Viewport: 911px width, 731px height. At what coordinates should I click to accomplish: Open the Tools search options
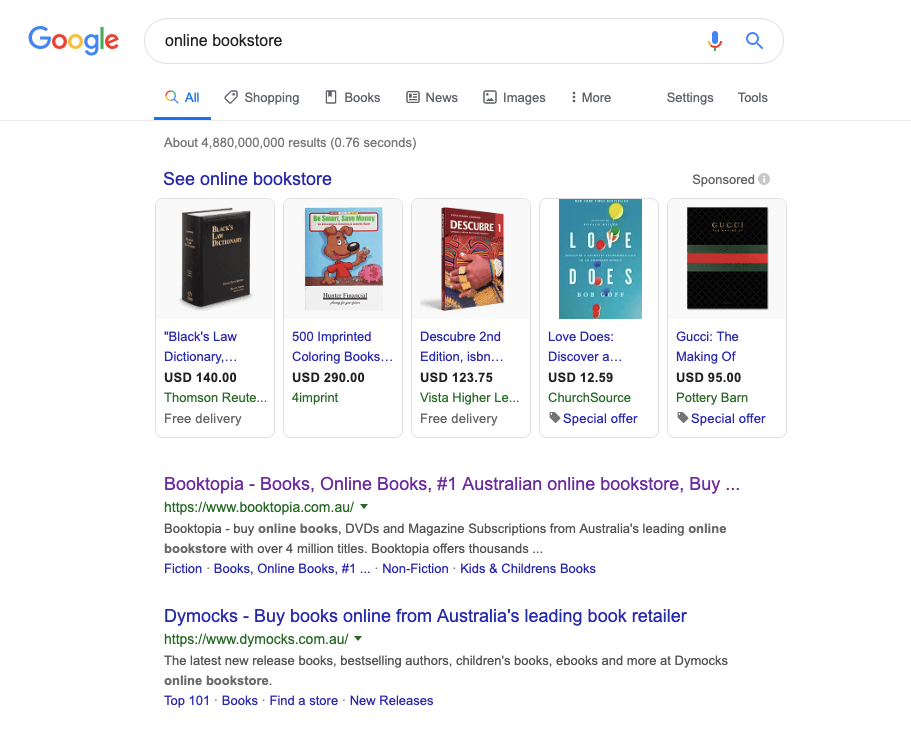[x=752, y=98]
